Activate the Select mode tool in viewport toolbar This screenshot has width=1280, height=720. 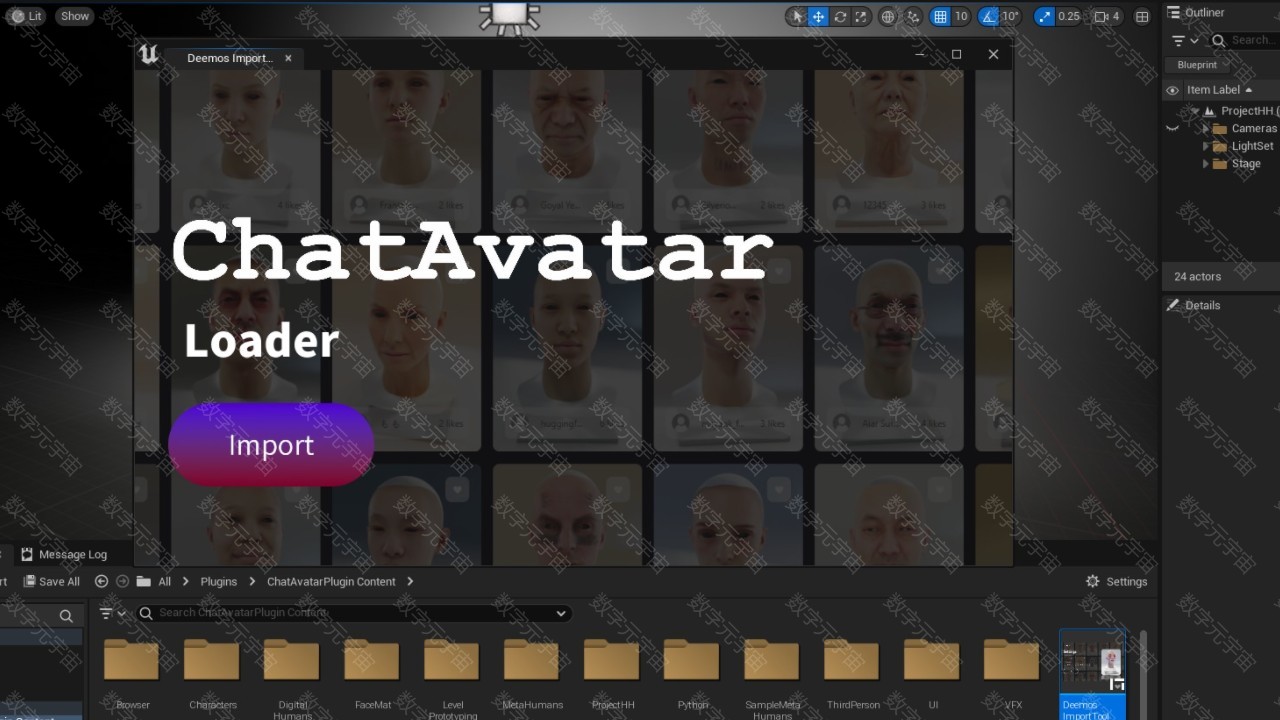pyautogui.click(x=797, y=16)
